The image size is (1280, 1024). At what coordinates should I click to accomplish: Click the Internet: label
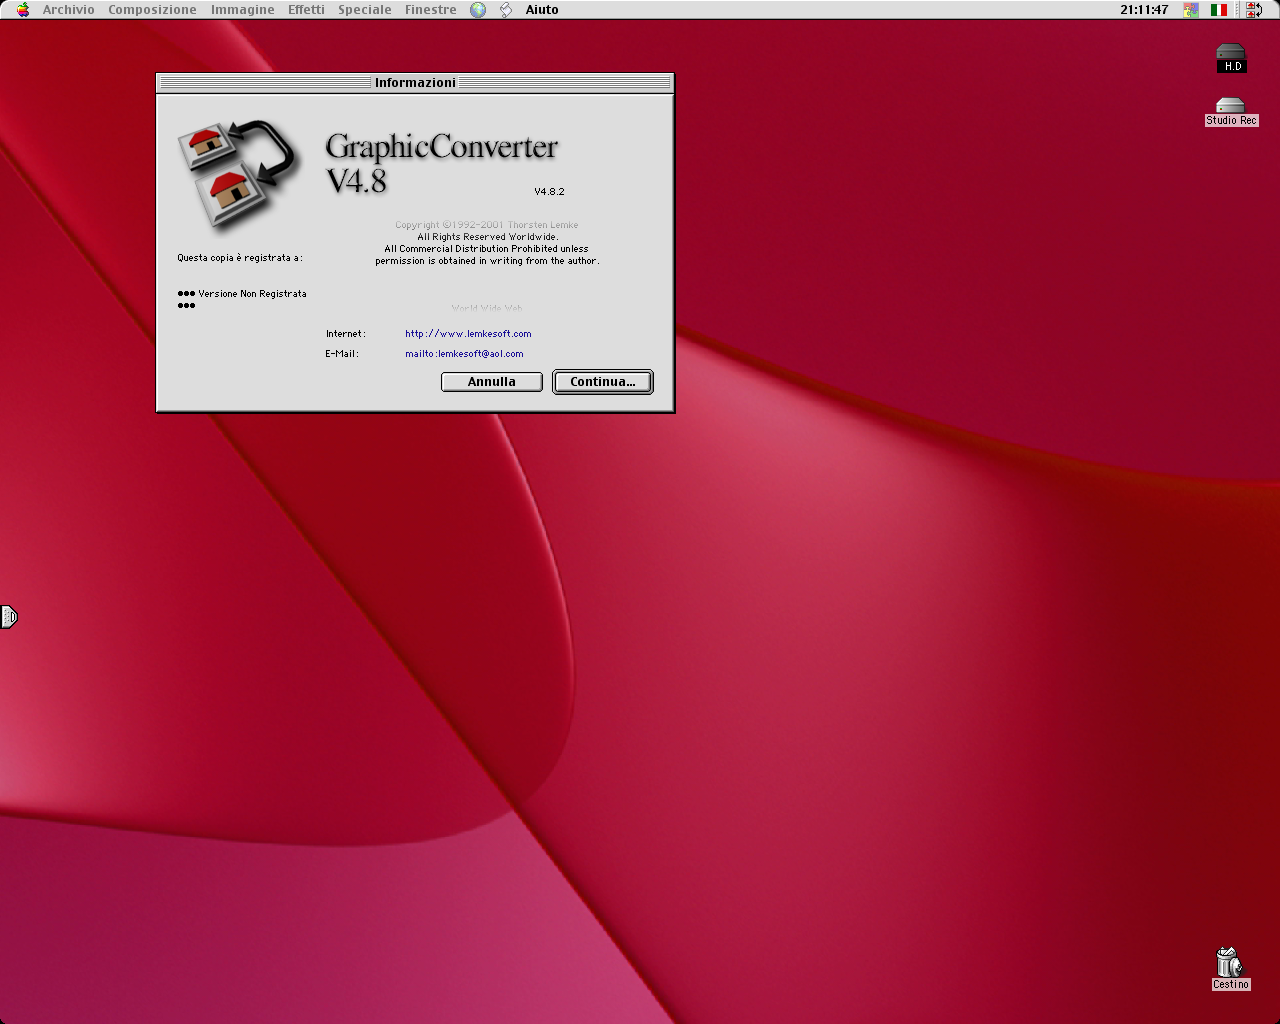[x=346, y=334]
